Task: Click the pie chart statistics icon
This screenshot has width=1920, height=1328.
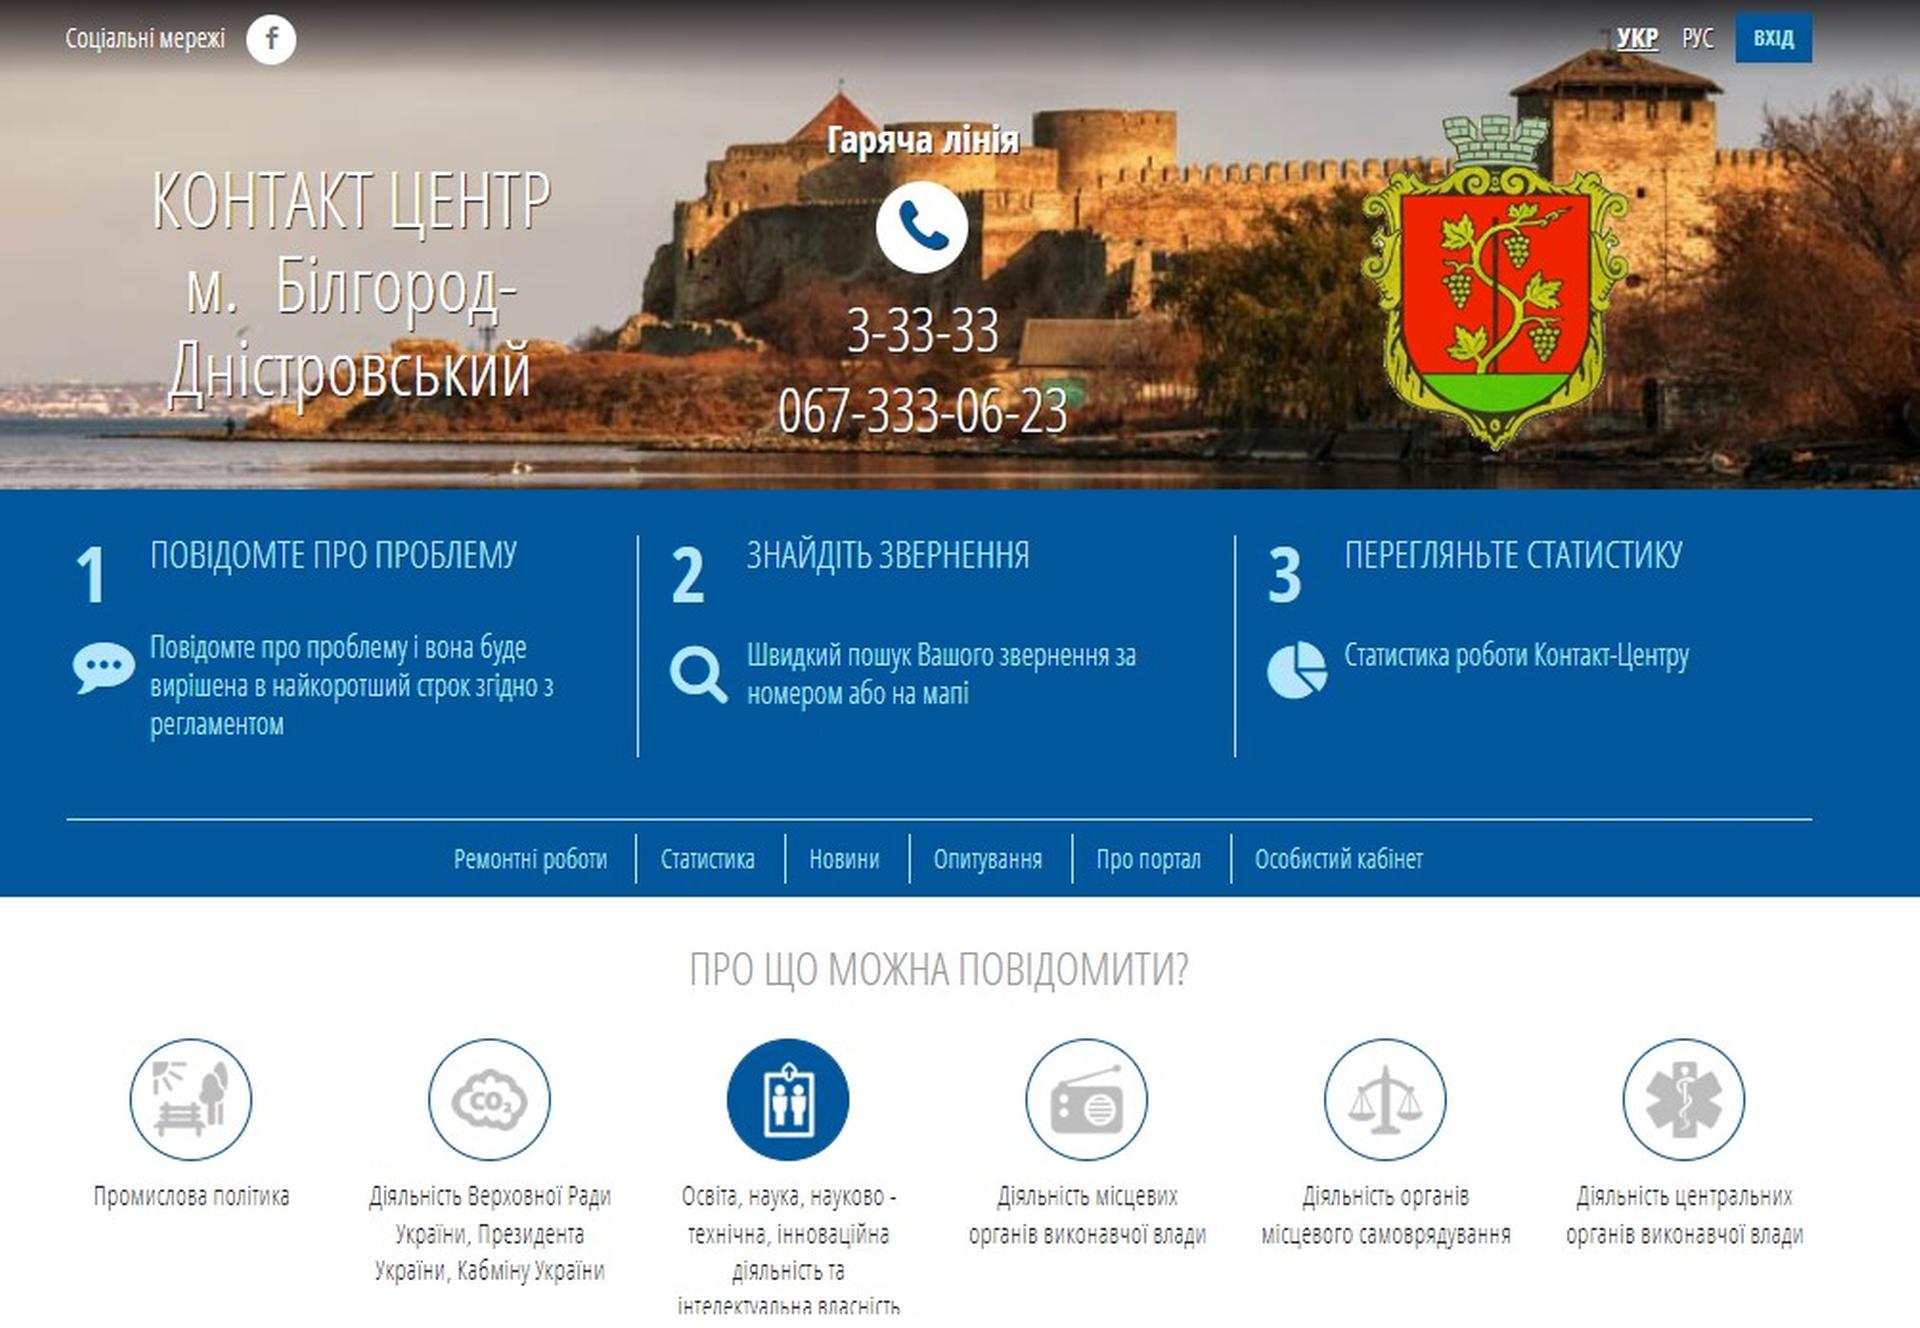Action: [1296, 670]
